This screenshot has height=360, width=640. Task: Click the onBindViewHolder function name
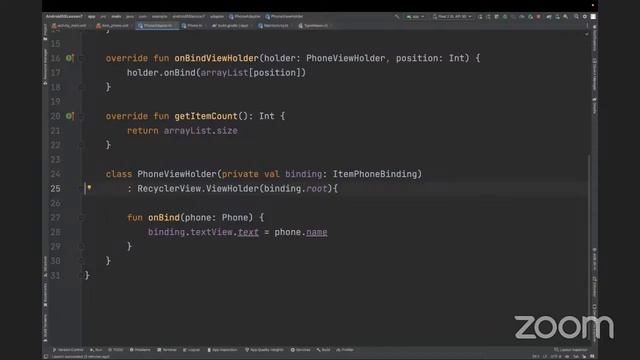pos(216,58)
